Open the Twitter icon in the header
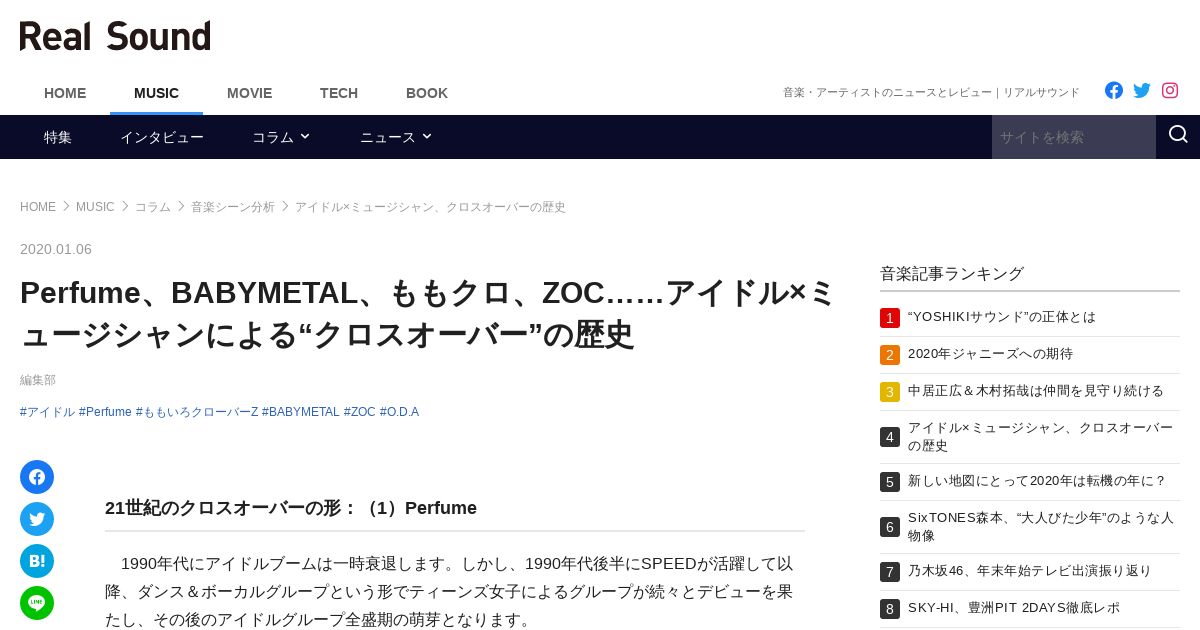Image resolution: width=1200 pixels, height=630 pixels. pyautogui.click(x=1142, y=90)
